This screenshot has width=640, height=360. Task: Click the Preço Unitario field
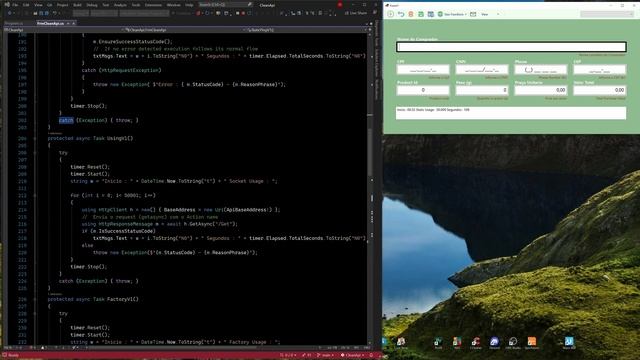point(541,90)
